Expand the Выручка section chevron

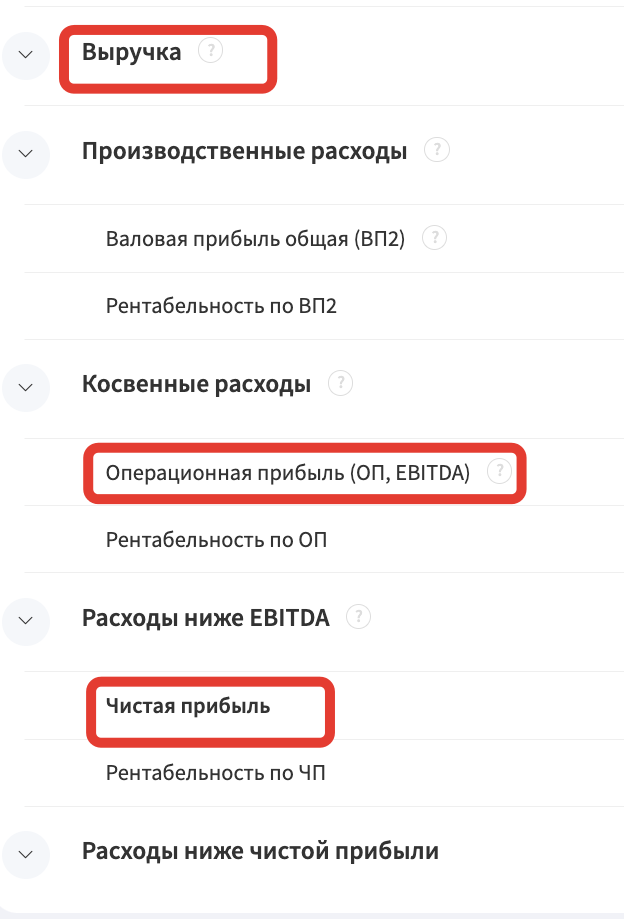point(26,55)
